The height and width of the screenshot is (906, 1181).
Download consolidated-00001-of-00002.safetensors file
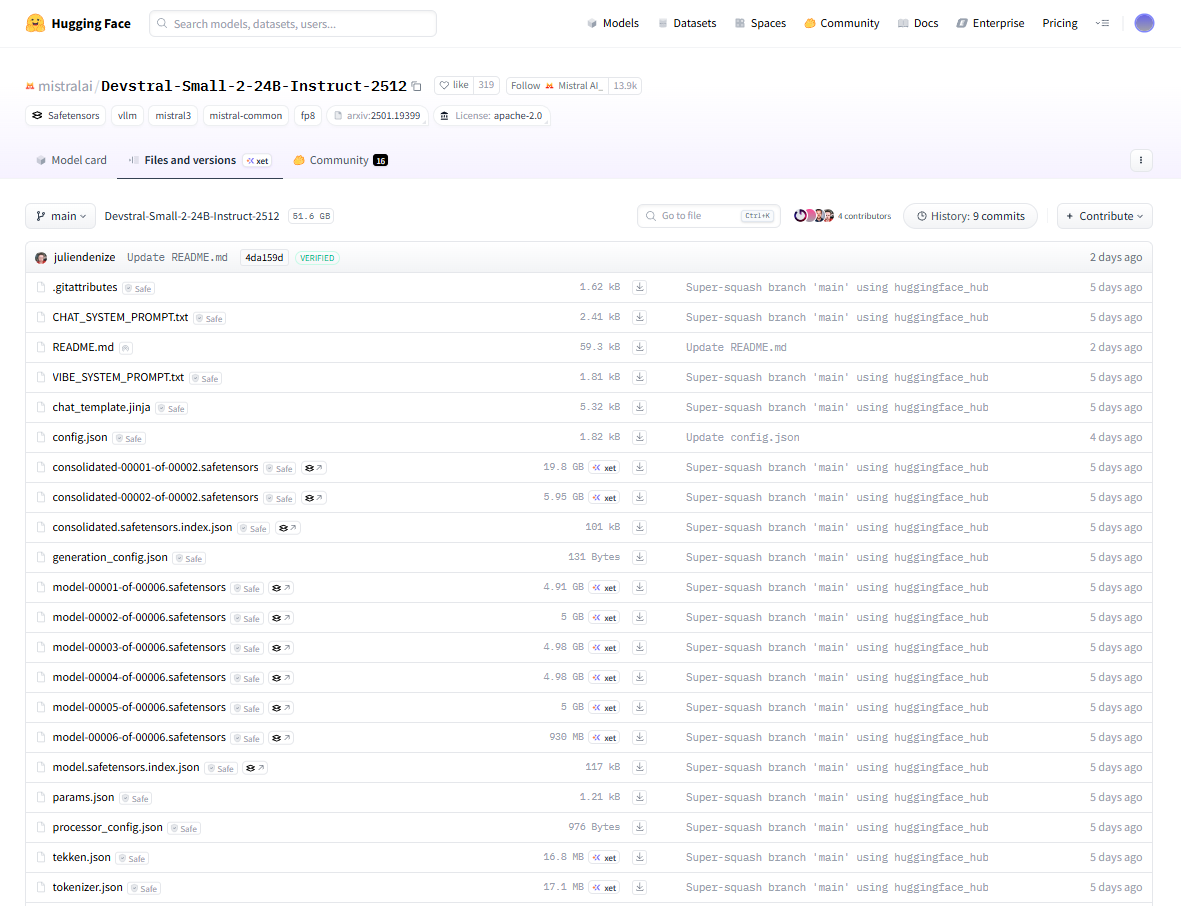639,467
